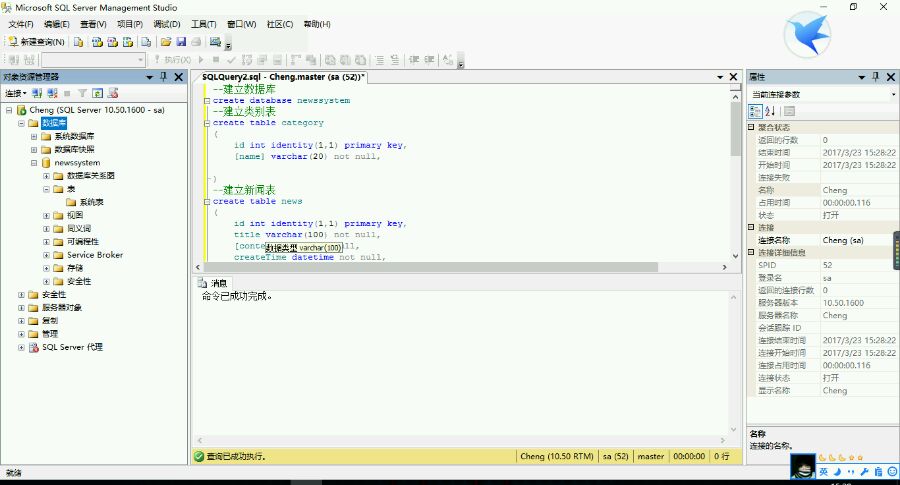Click the Property Pages icon in Properties panel
Screen dimensions: 900x485
pyautogui.click(x=790, y=111)
